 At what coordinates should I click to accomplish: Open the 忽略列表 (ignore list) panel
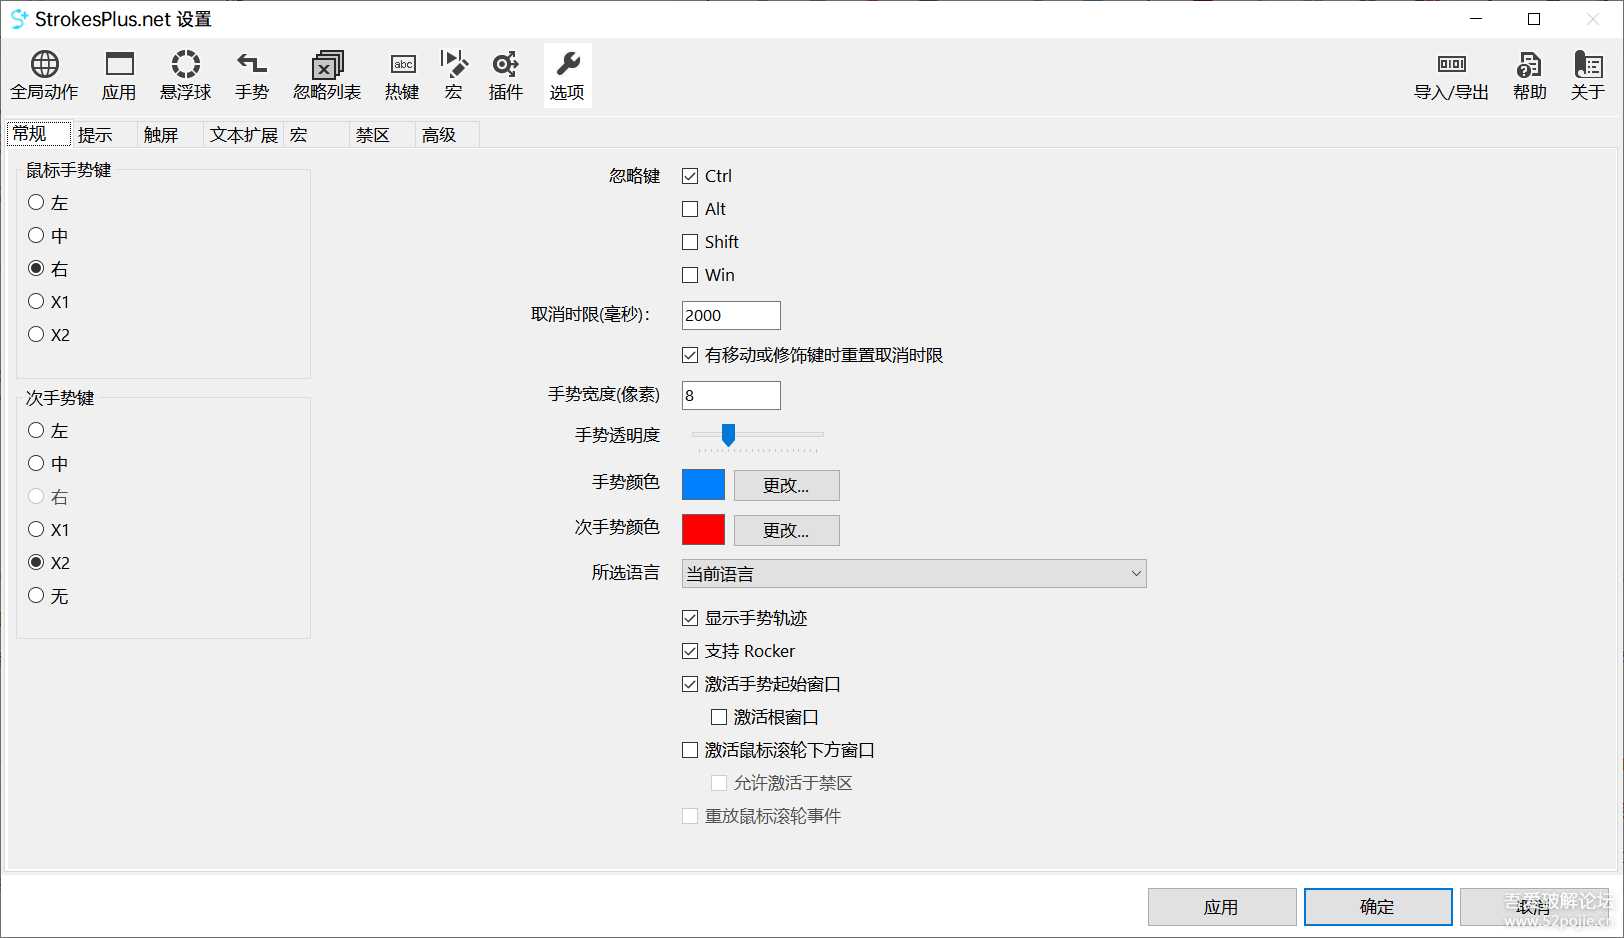pyautogui.click(x=326, y=75)
